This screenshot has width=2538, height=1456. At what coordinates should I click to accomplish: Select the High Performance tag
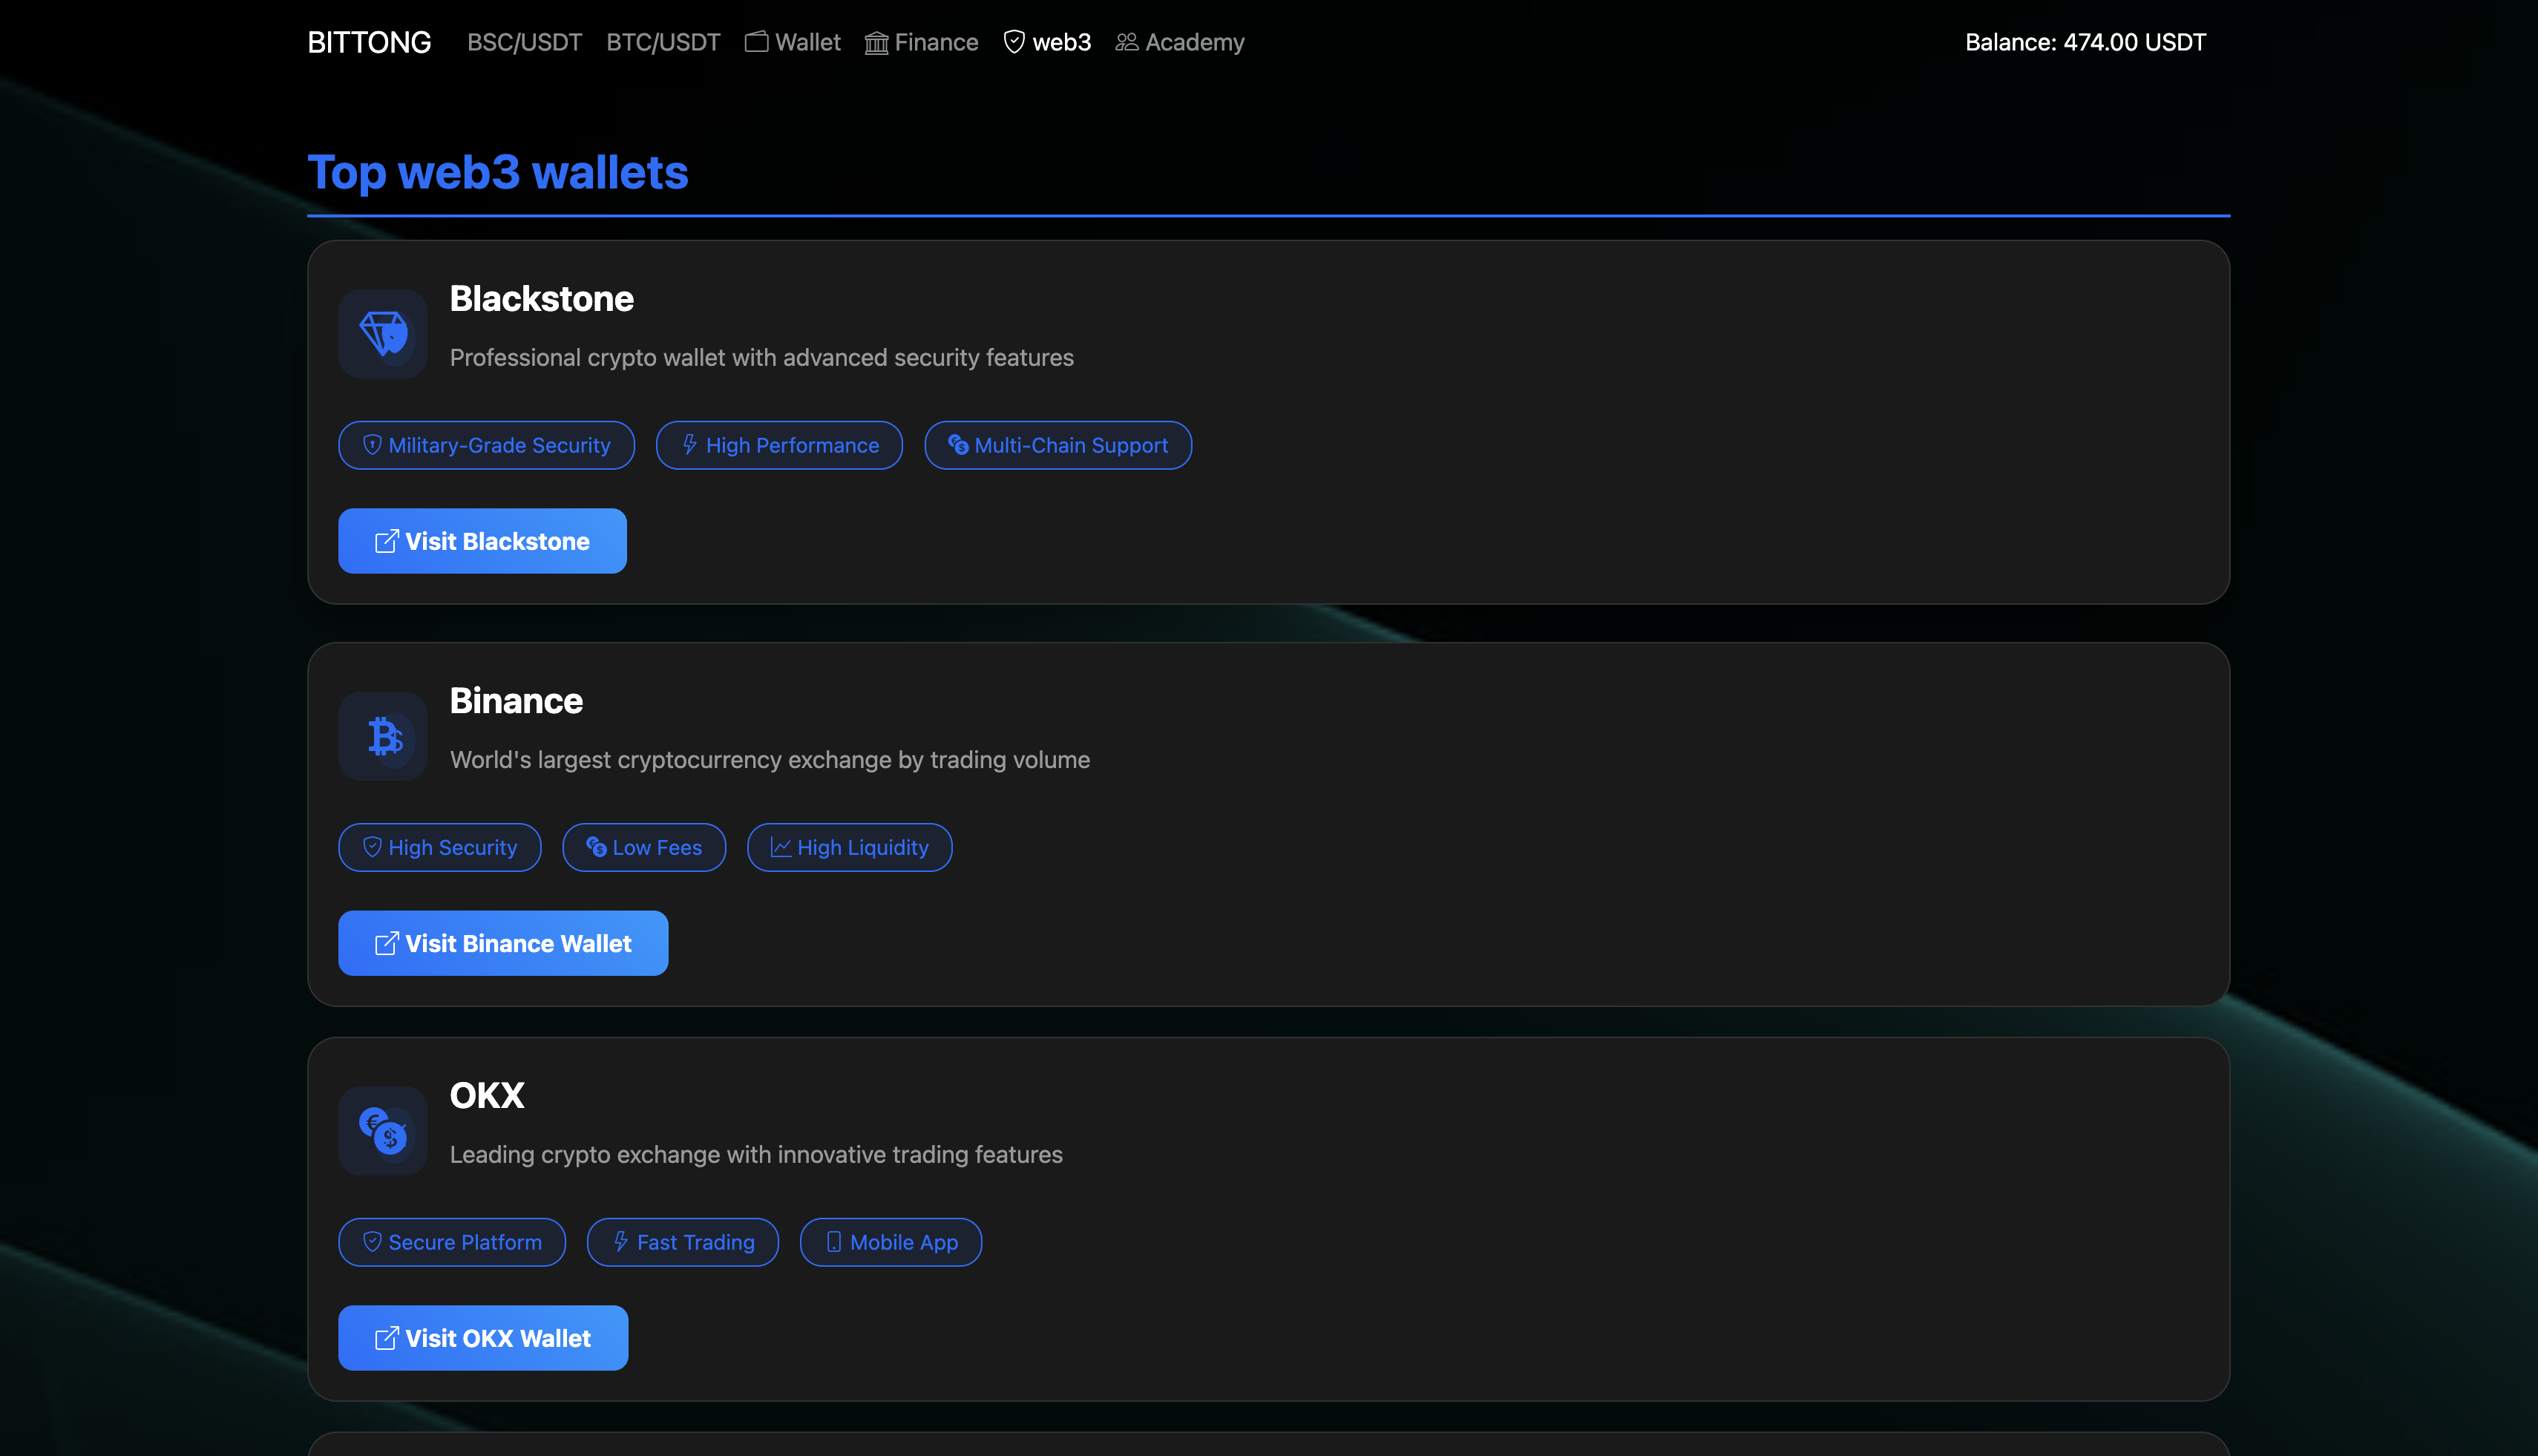779,445
